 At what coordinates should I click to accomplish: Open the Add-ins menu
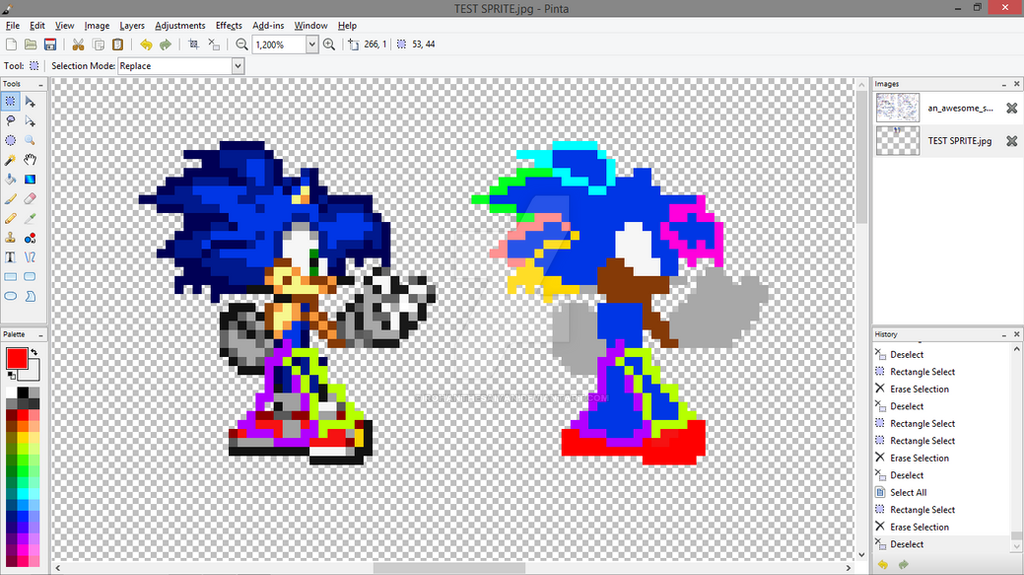[x=268, y=25]
